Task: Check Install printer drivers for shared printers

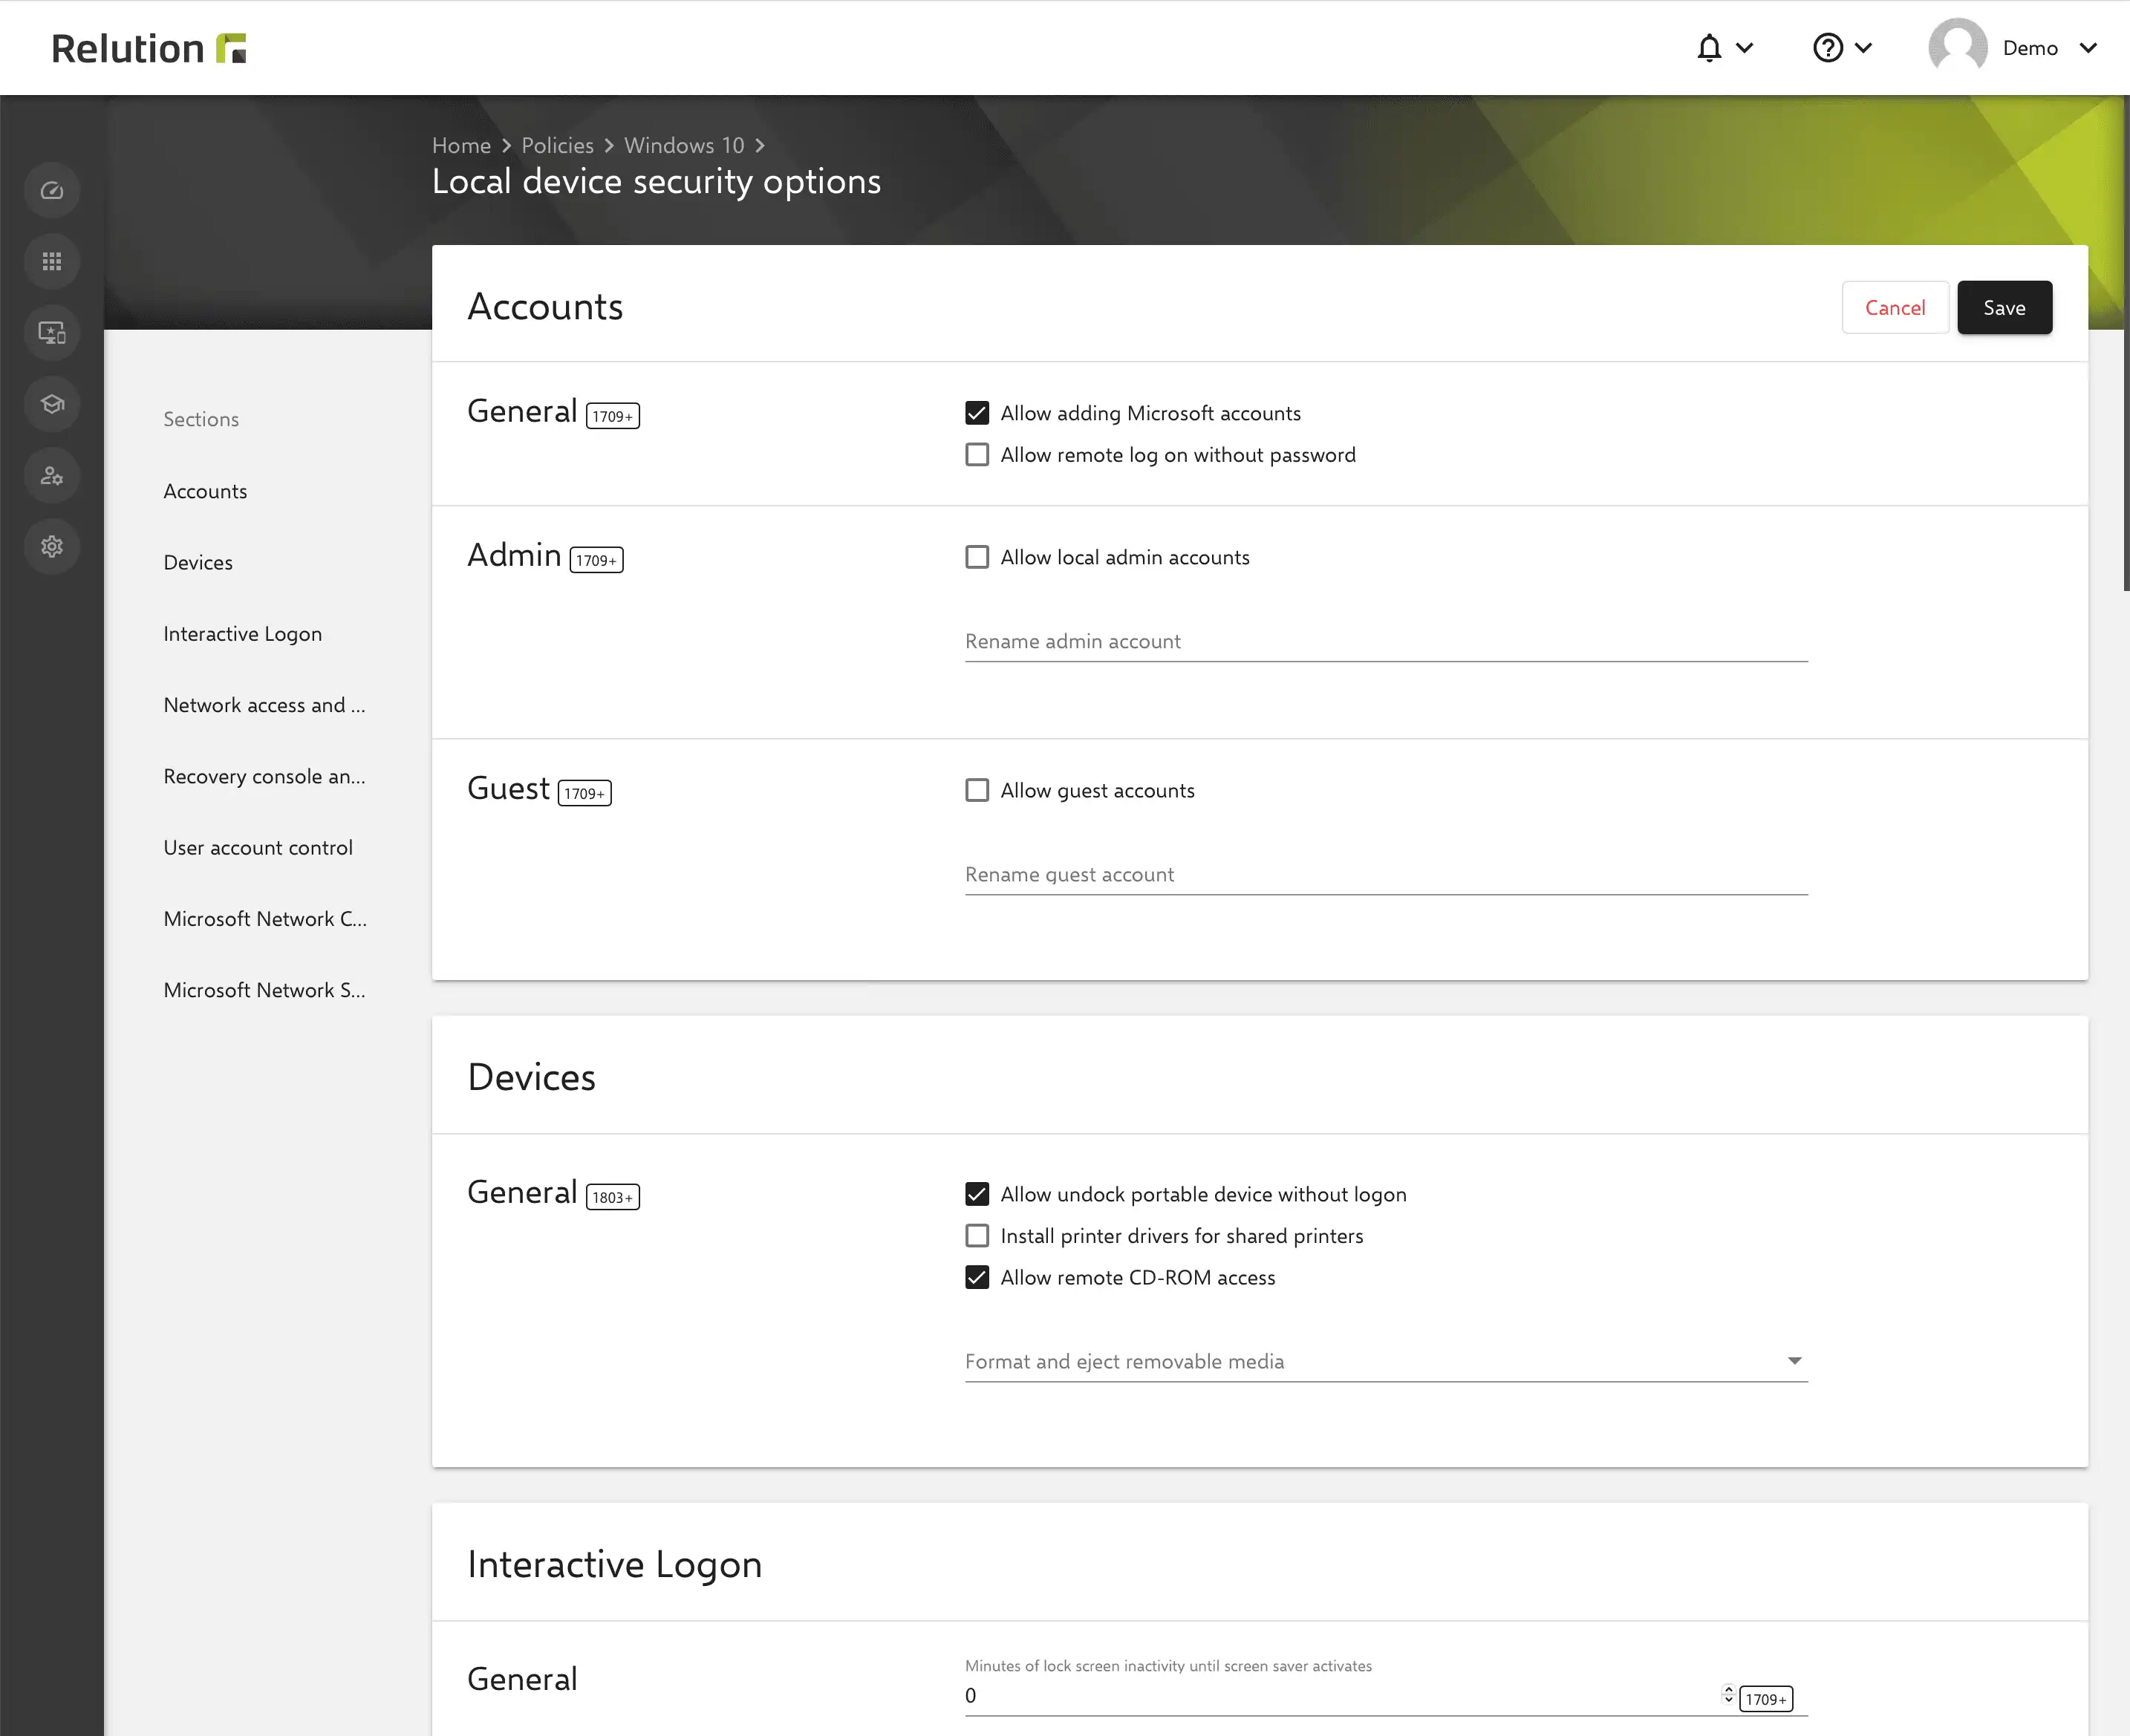Action: pos(977,1236)
